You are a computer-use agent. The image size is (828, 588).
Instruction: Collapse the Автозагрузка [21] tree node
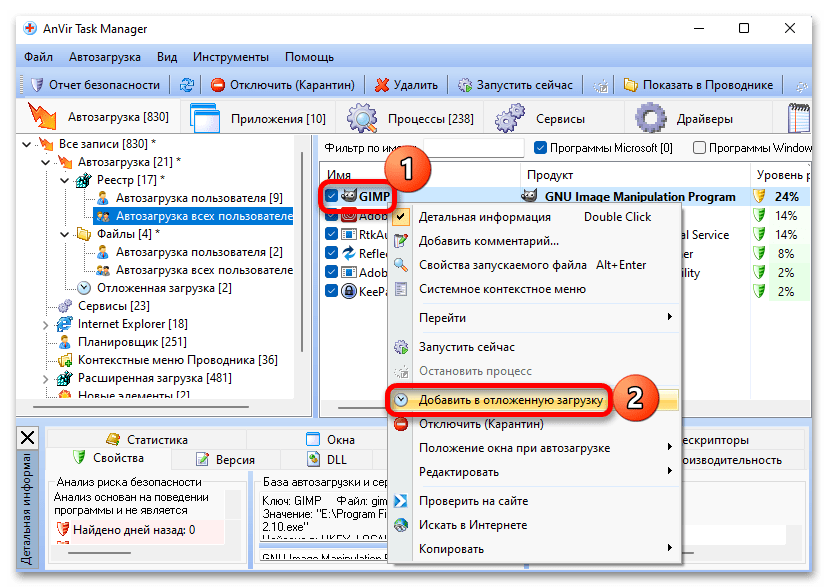46,162
